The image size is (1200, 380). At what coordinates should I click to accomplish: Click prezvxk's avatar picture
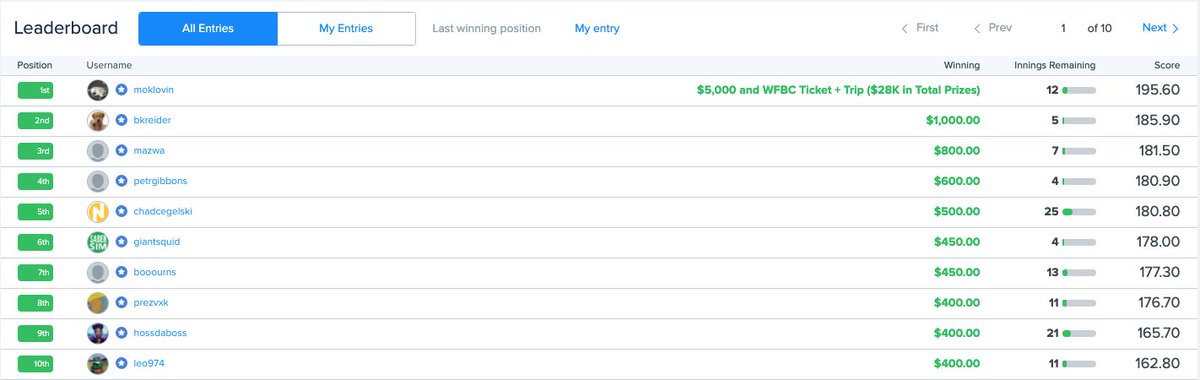pos(97,303)
